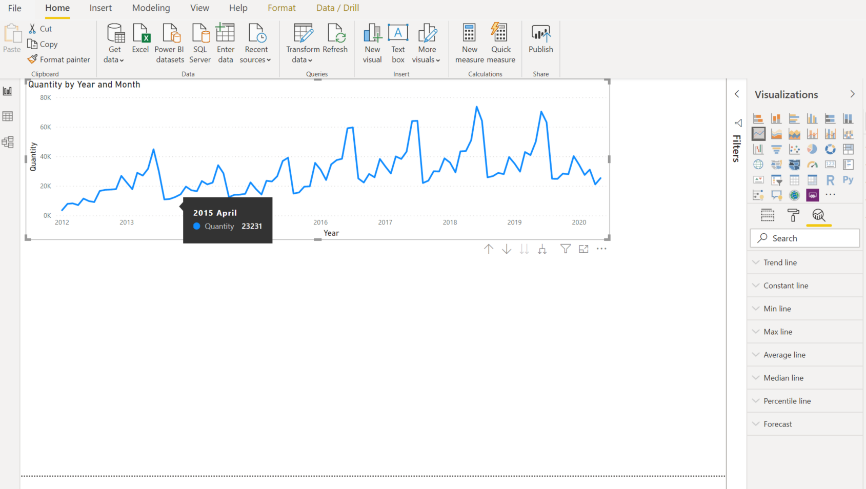Turn on drill down mode arrow
The width and height of the screenshot is (866, 489).
click(506, 249)
